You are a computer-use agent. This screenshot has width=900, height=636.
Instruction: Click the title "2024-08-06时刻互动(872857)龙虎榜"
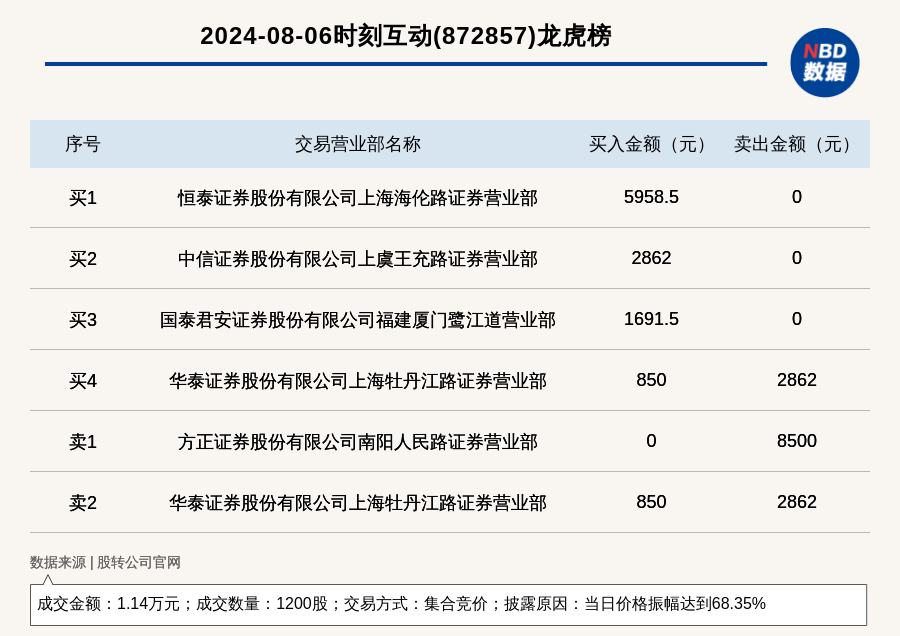click(x=405, y=36)
